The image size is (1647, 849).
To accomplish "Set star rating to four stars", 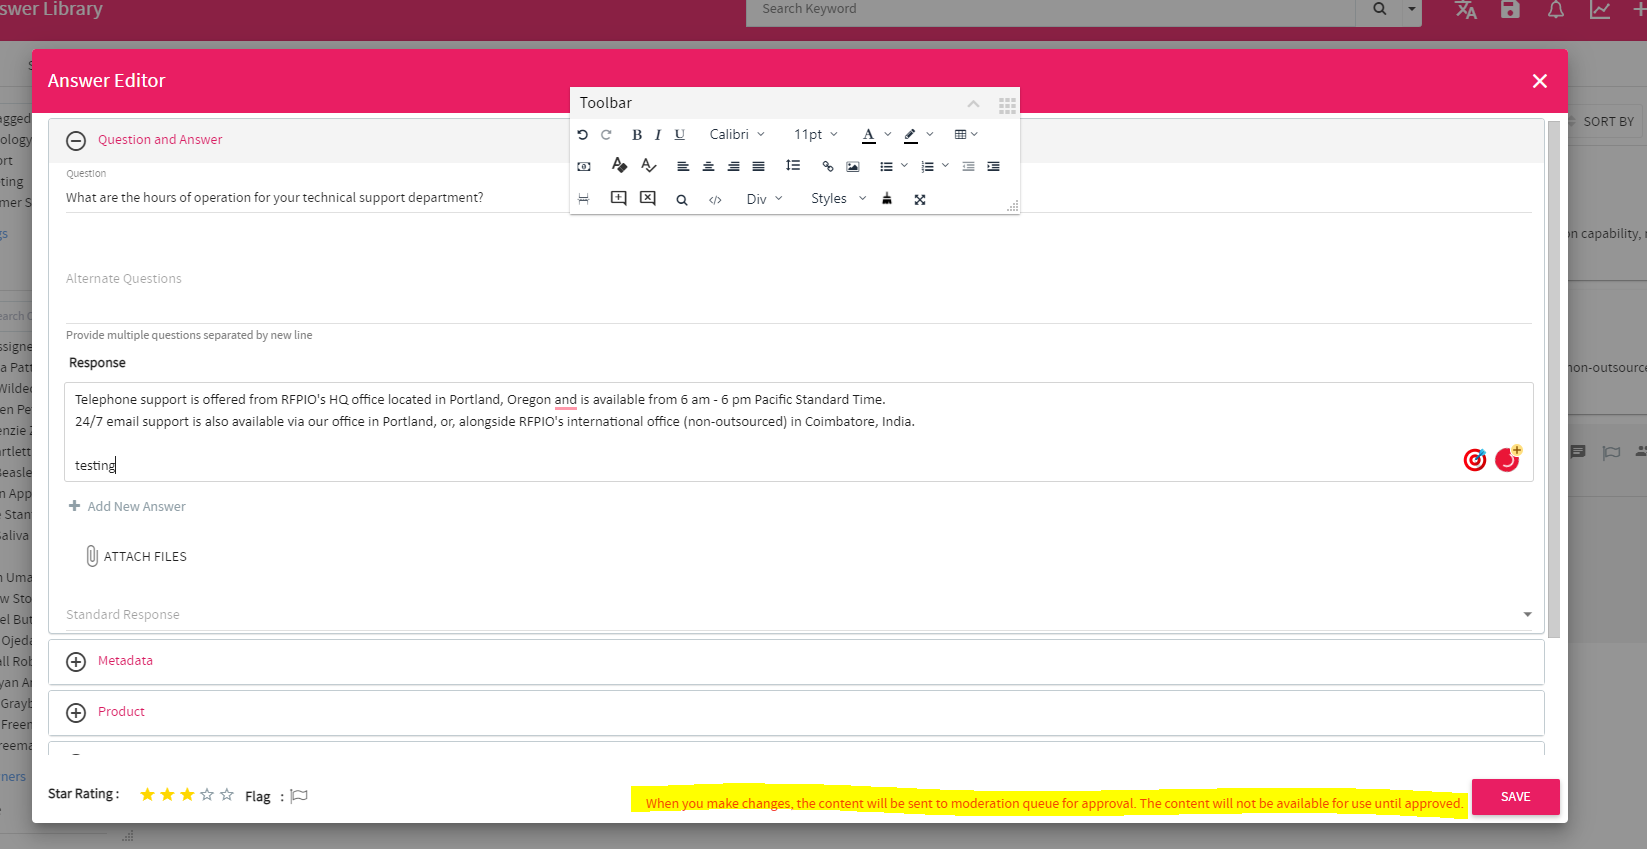I will pos(207,795).
